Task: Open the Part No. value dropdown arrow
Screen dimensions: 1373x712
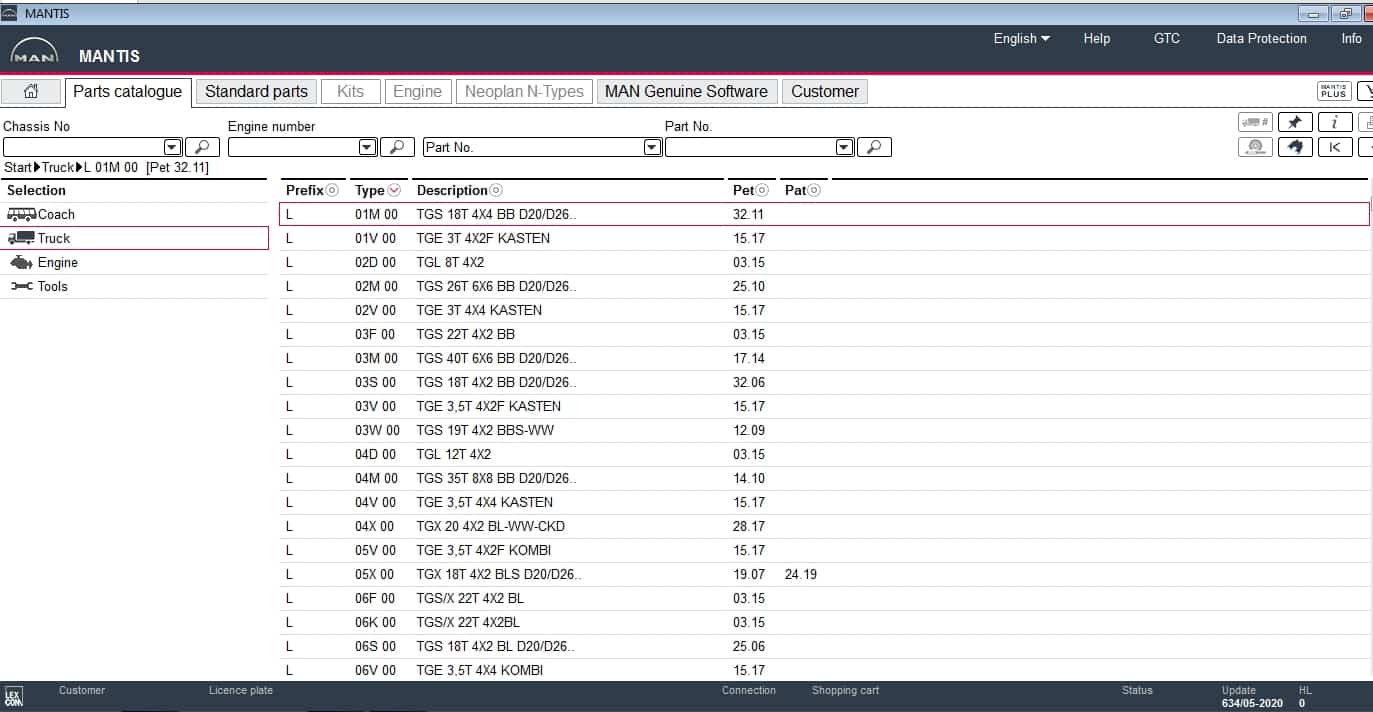Action: click(x=844, y=147)
